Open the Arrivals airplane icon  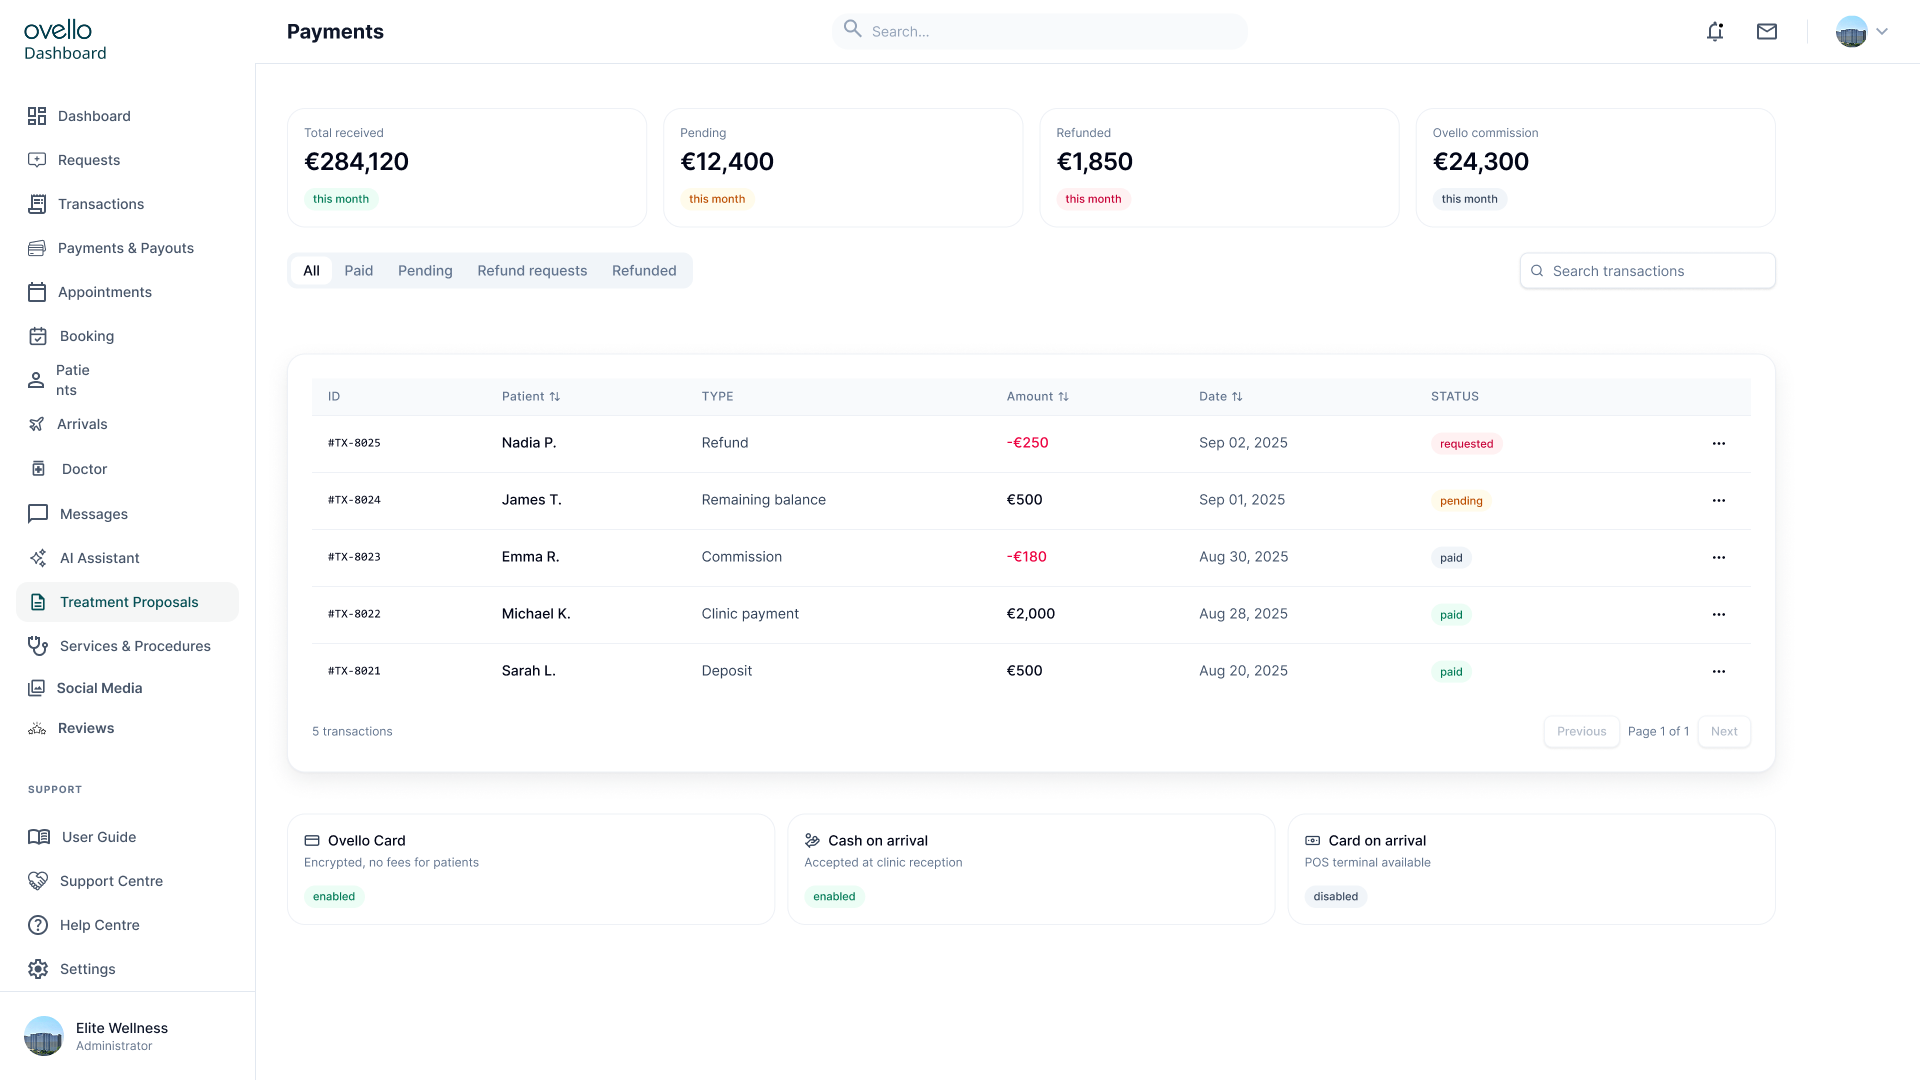[x=37, y=424]
